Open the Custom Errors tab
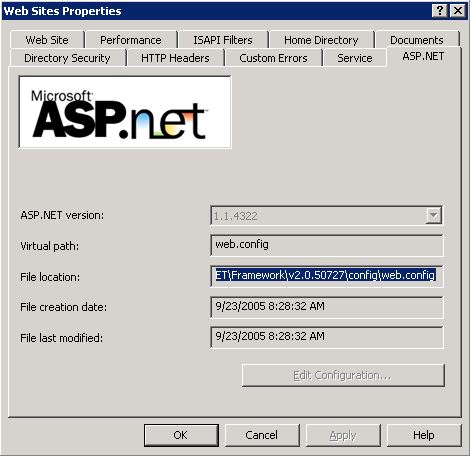The image size is (470, 456). (273, 58)
